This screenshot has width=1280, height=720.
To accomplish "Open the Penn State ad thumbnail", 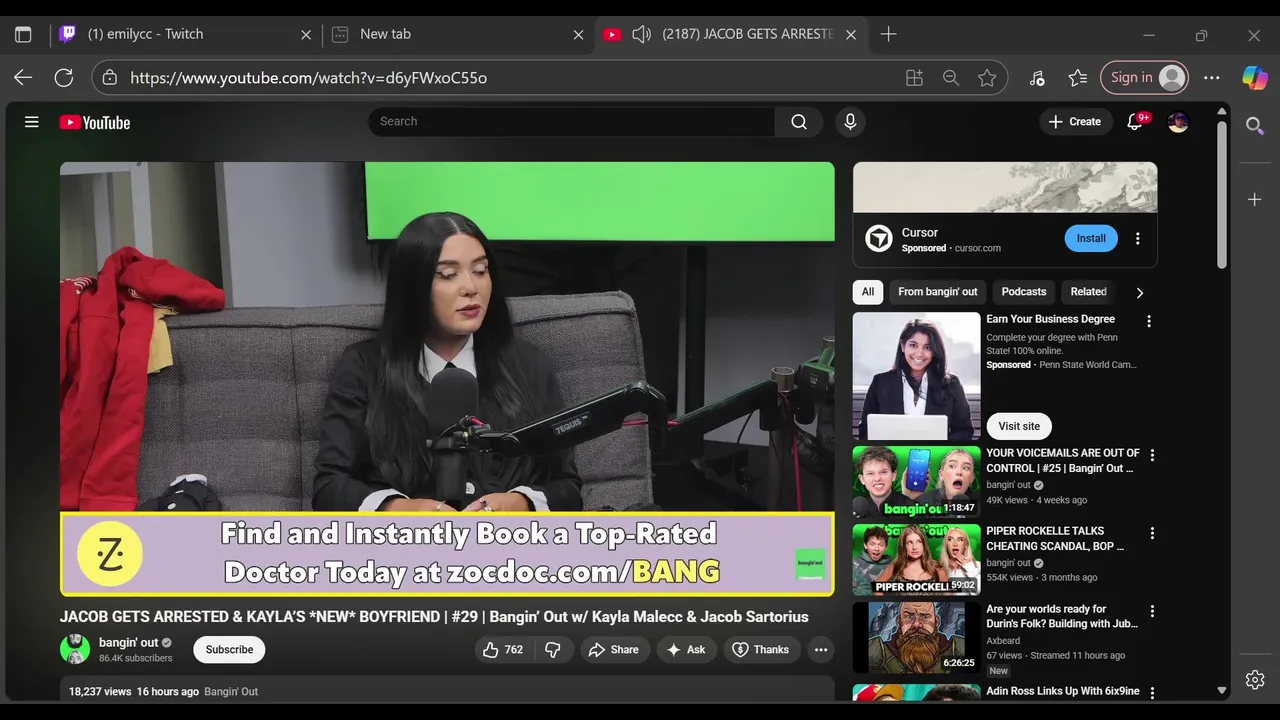I will click(x=916, y=376).
